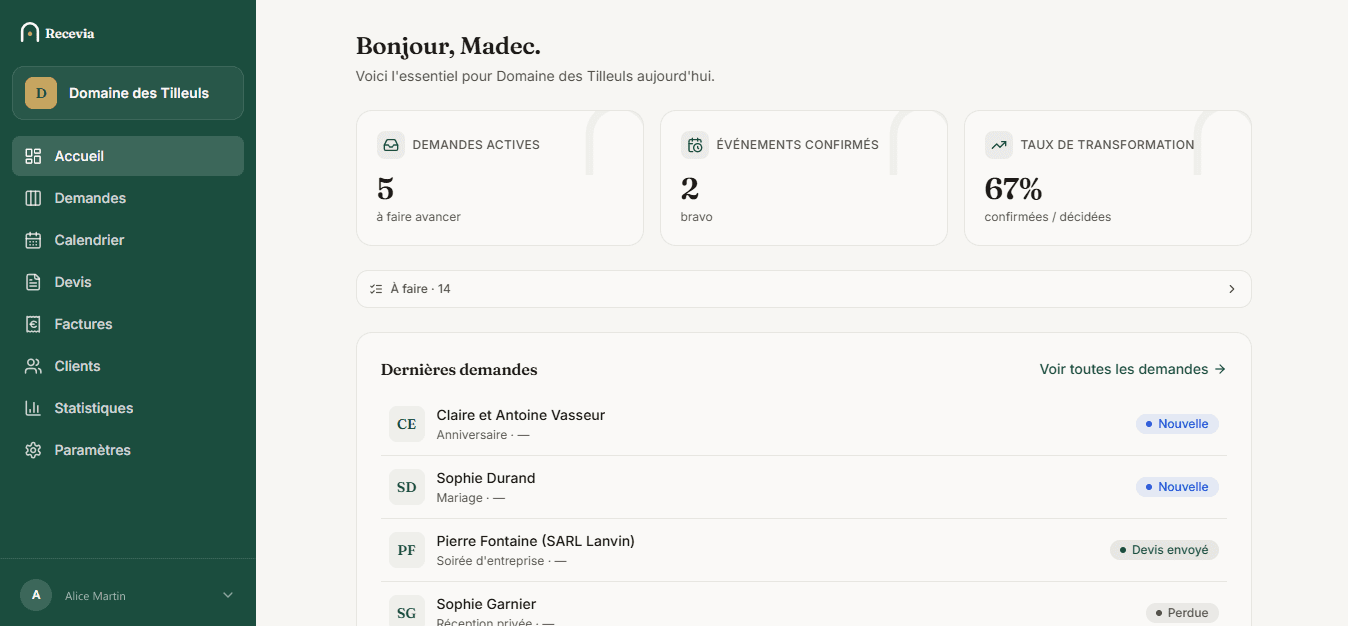The width and height of the screenshot is (1348, 626).
Task: Click the Nouvelle badge for Claire et Antoine Vasseur
Action: tap(1177, 424)
